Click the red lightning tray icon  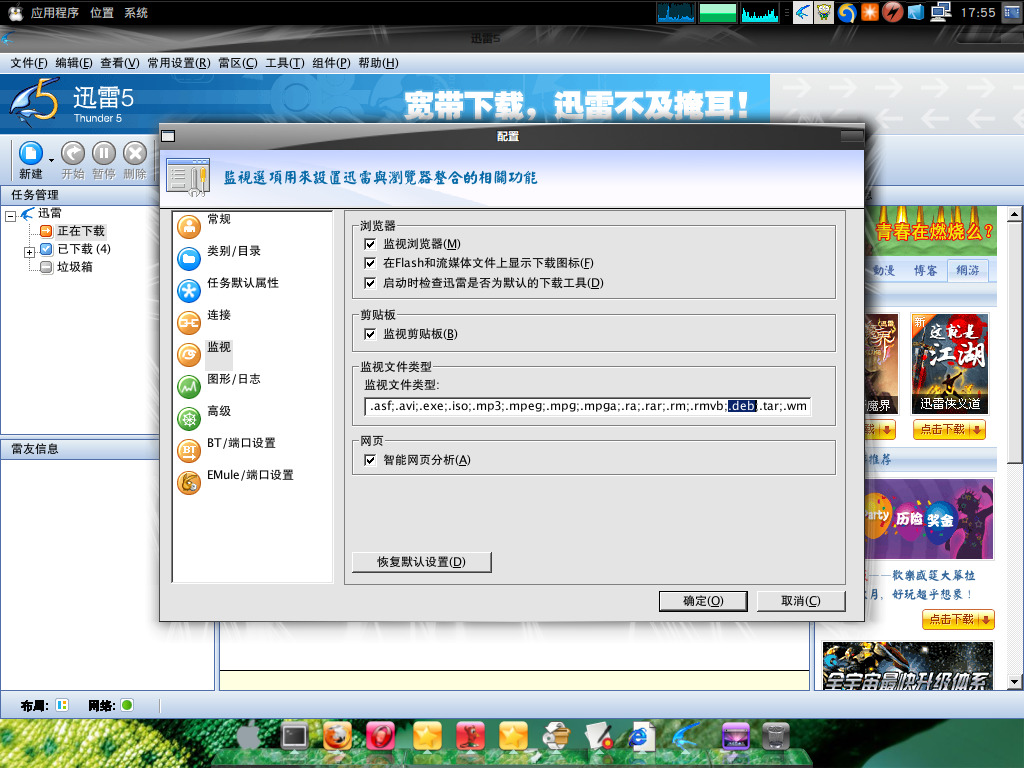click(x=892, y=12)
